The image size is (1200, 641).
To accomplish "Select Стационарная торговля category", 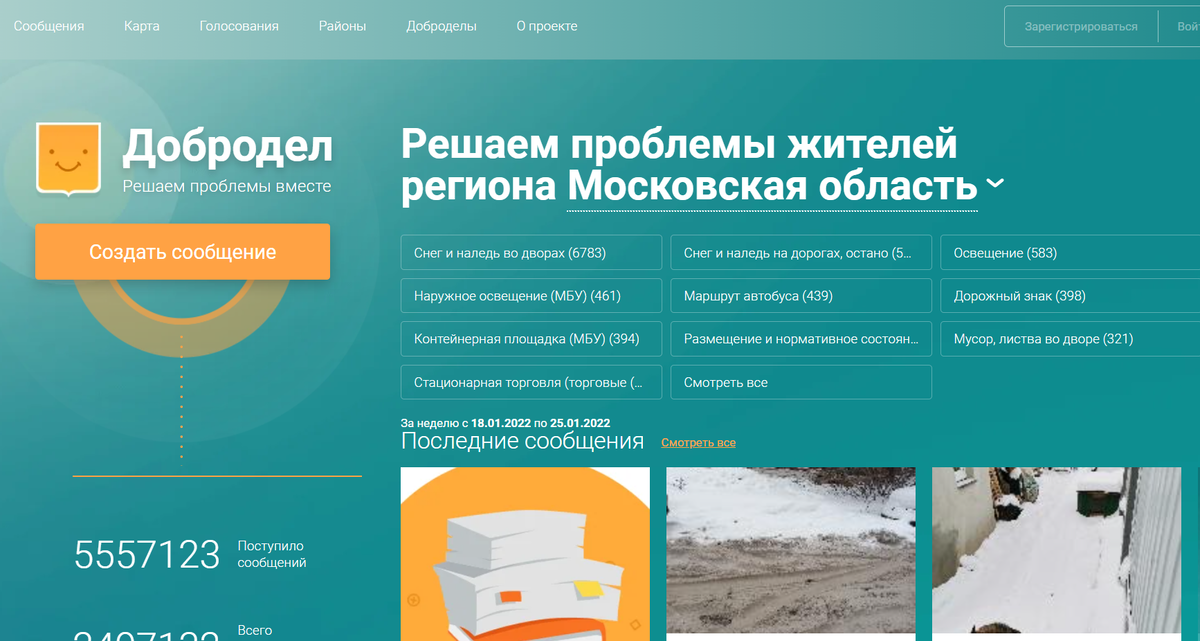I will click(531, 382).
